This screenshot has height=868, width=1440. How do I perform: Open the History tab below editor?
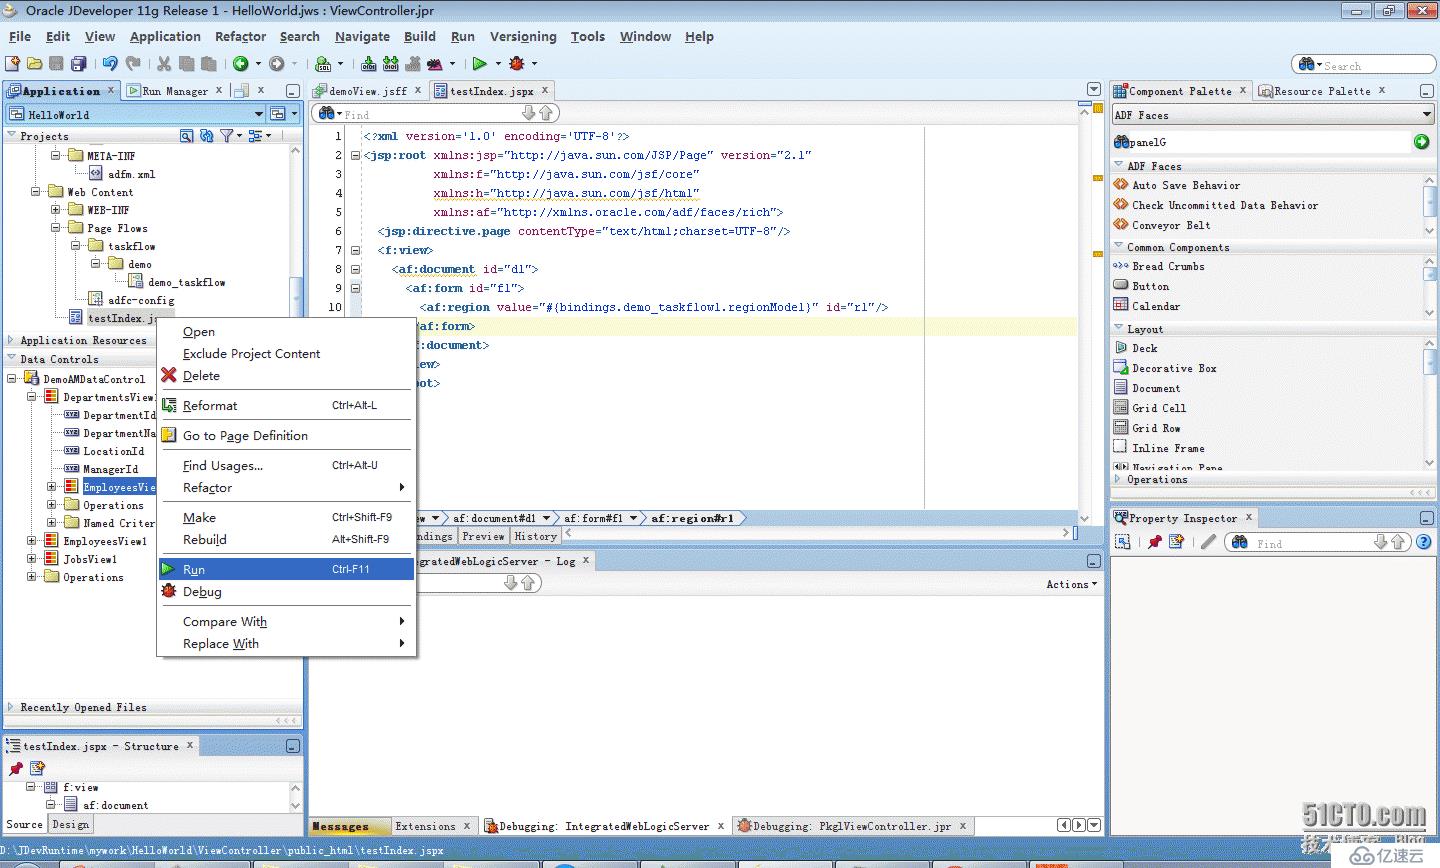(x=535, y=536)
